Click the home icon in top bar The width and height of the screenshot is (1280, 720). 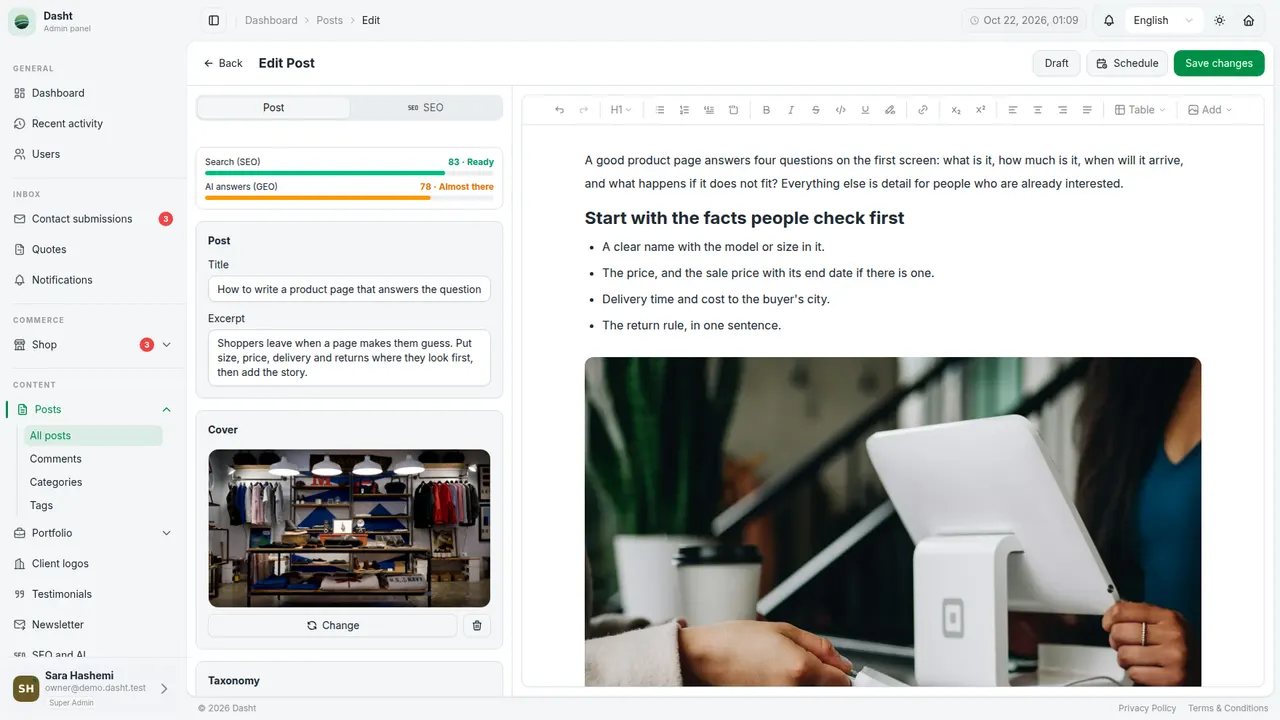point(1249,20)
